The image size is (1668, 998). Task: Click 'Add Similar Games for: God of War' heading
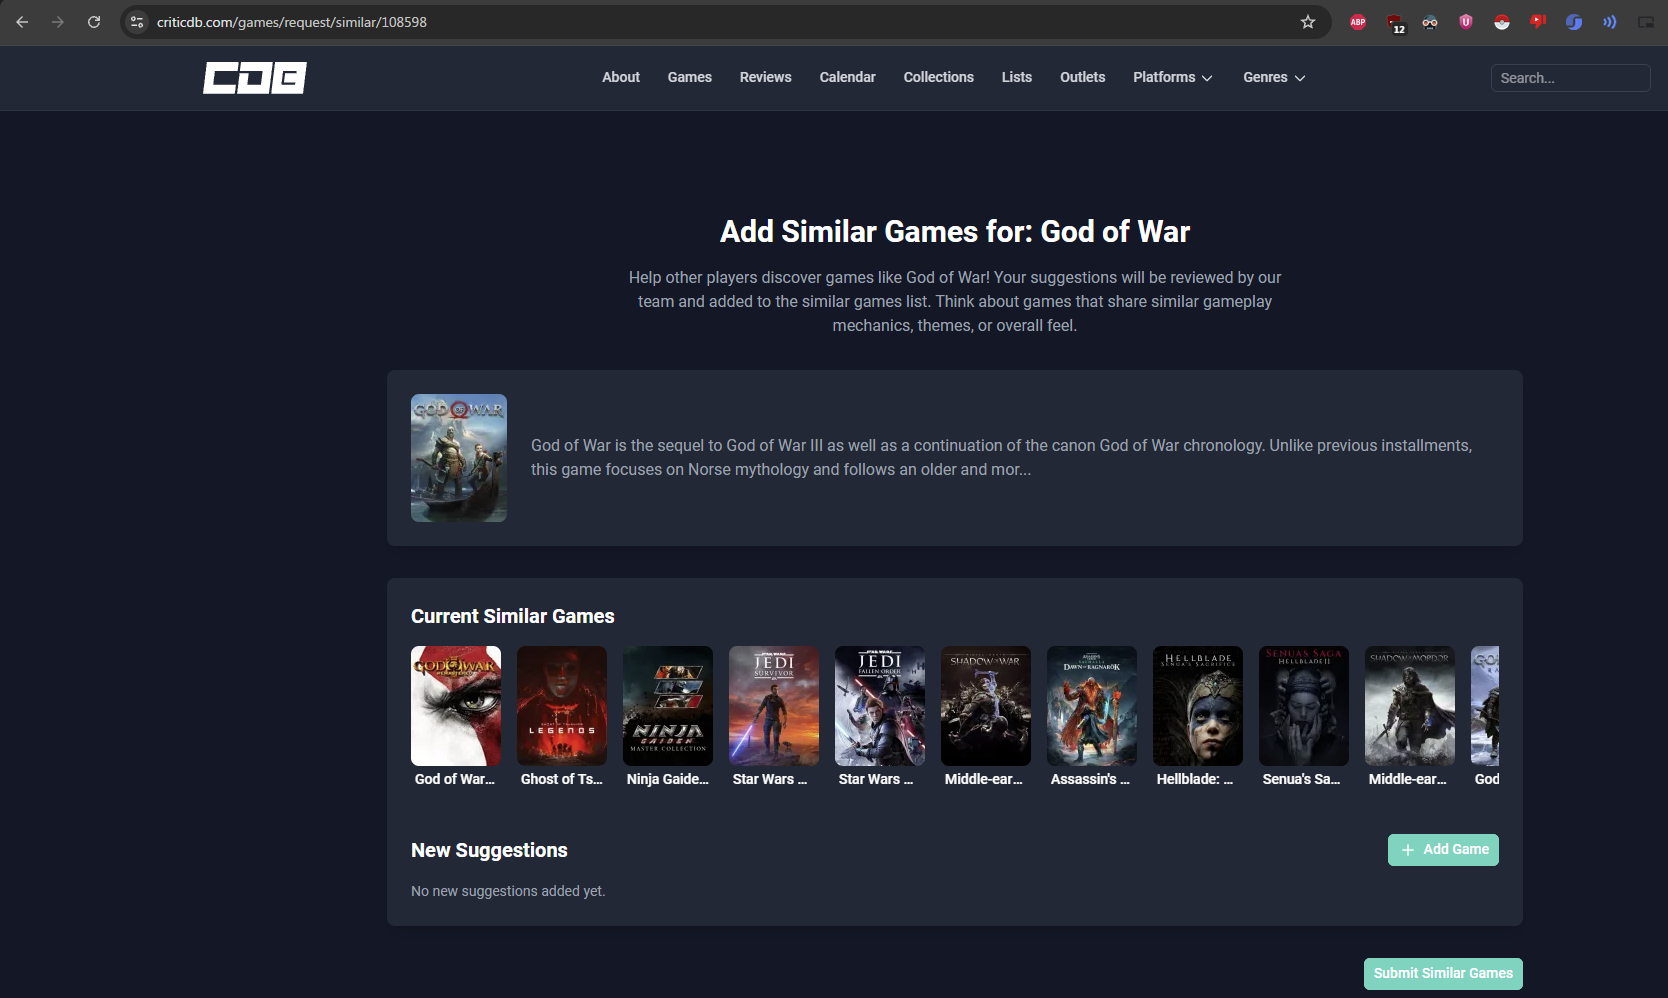click(x=955, y=232)
